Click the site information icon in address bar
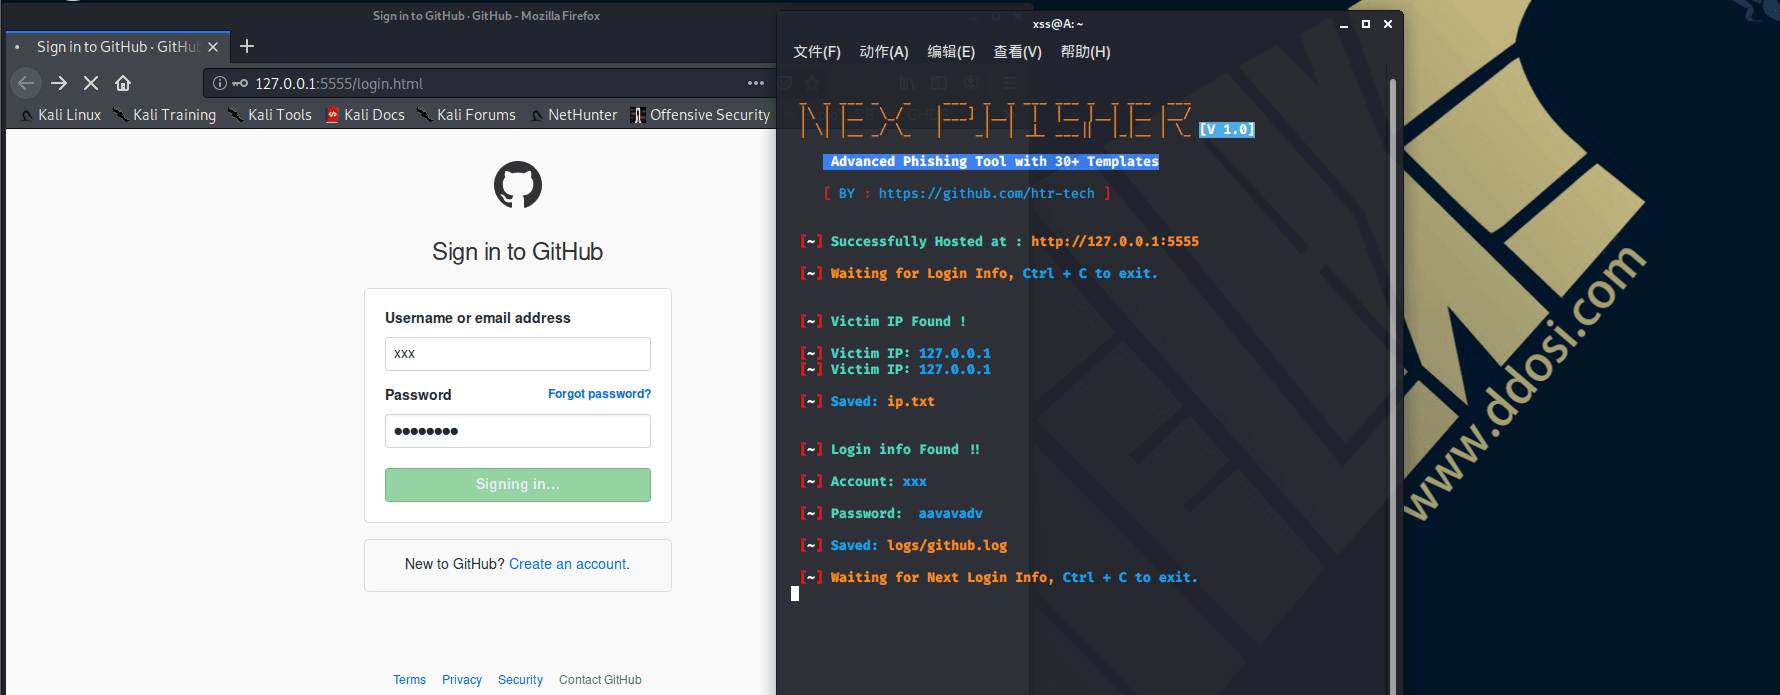The image size is (1780, 695). [220, 83]
